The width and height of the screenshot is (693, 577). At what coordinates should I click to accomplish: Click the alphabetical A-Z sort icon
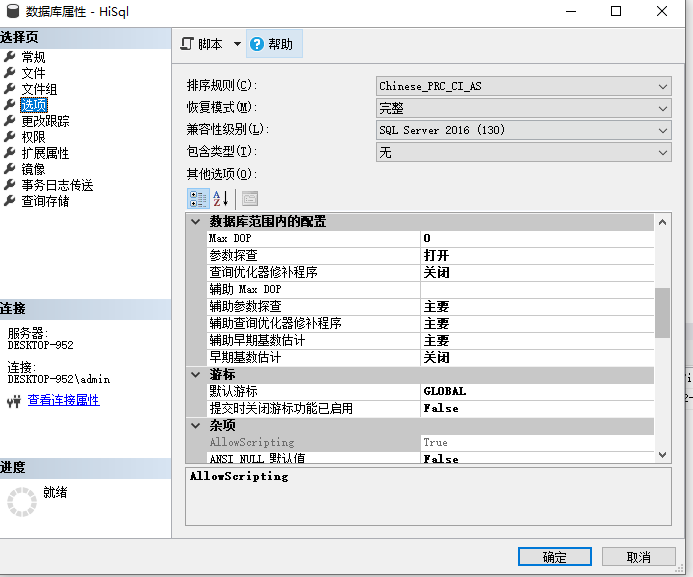(x=221, y=199)
